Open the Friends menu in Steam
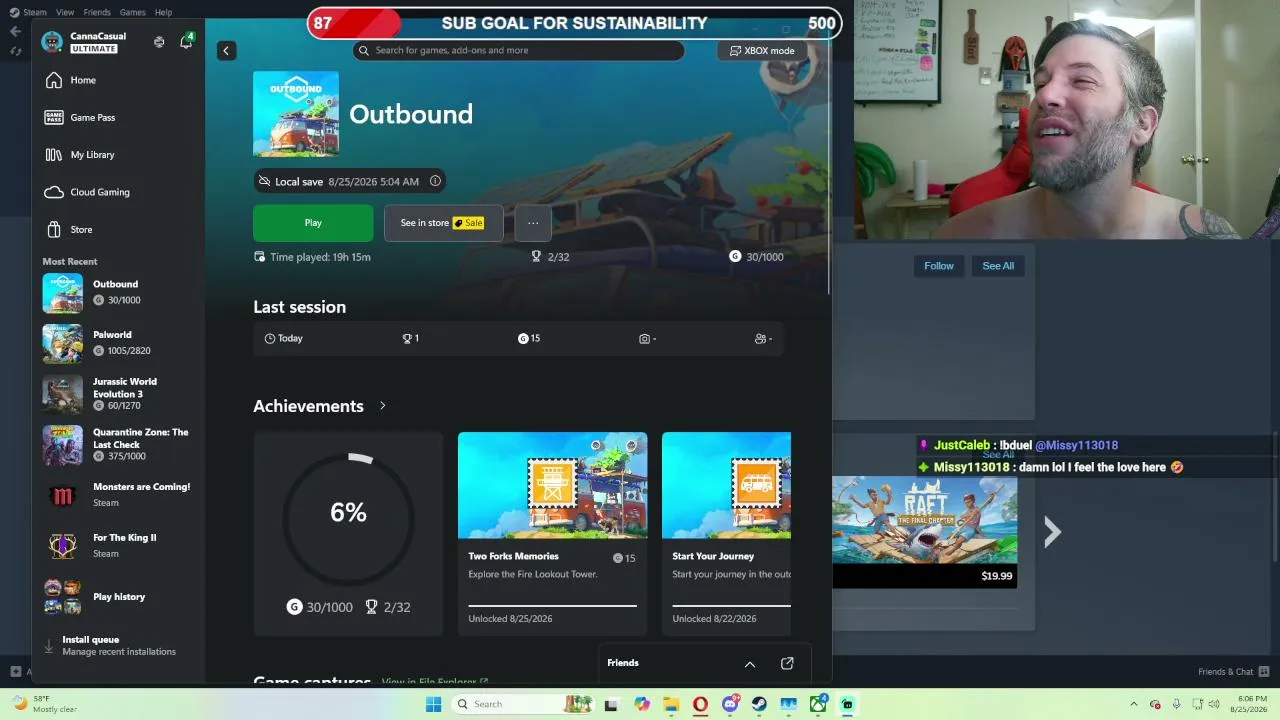The height and width of the screenshot is (720, 1280). tap(97, 12)
